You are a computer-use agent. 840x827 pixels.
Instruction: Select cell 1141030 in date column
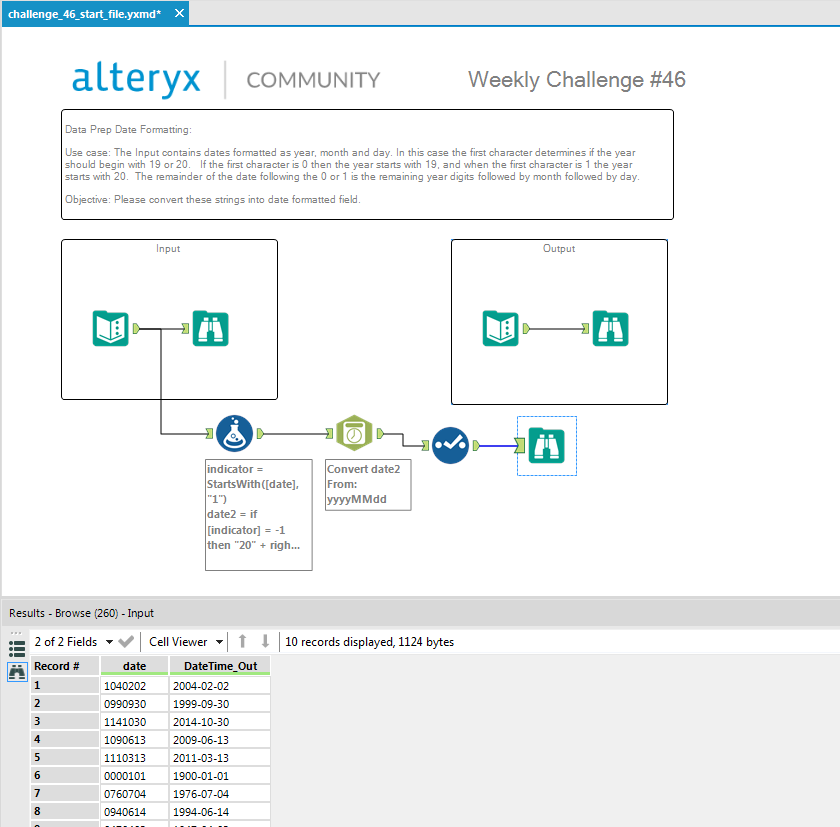click(134, 721)
